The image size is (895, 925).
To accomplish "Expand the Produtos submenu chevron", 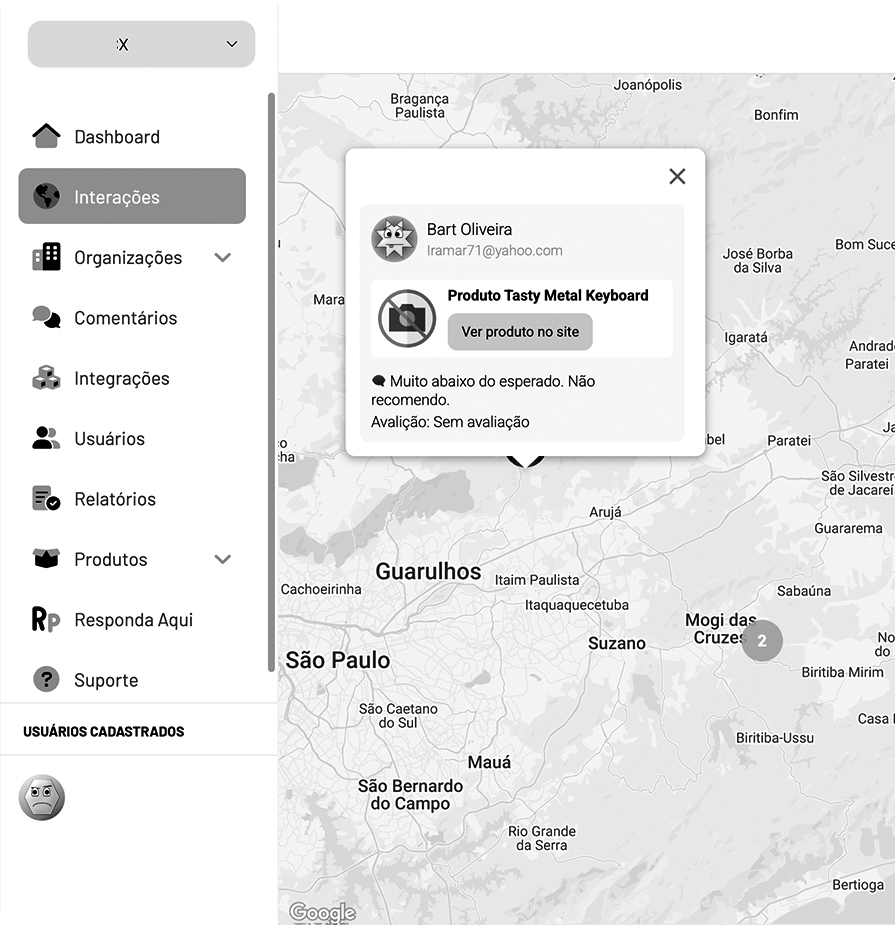I will pyautogui.click(x=223, y=559).
